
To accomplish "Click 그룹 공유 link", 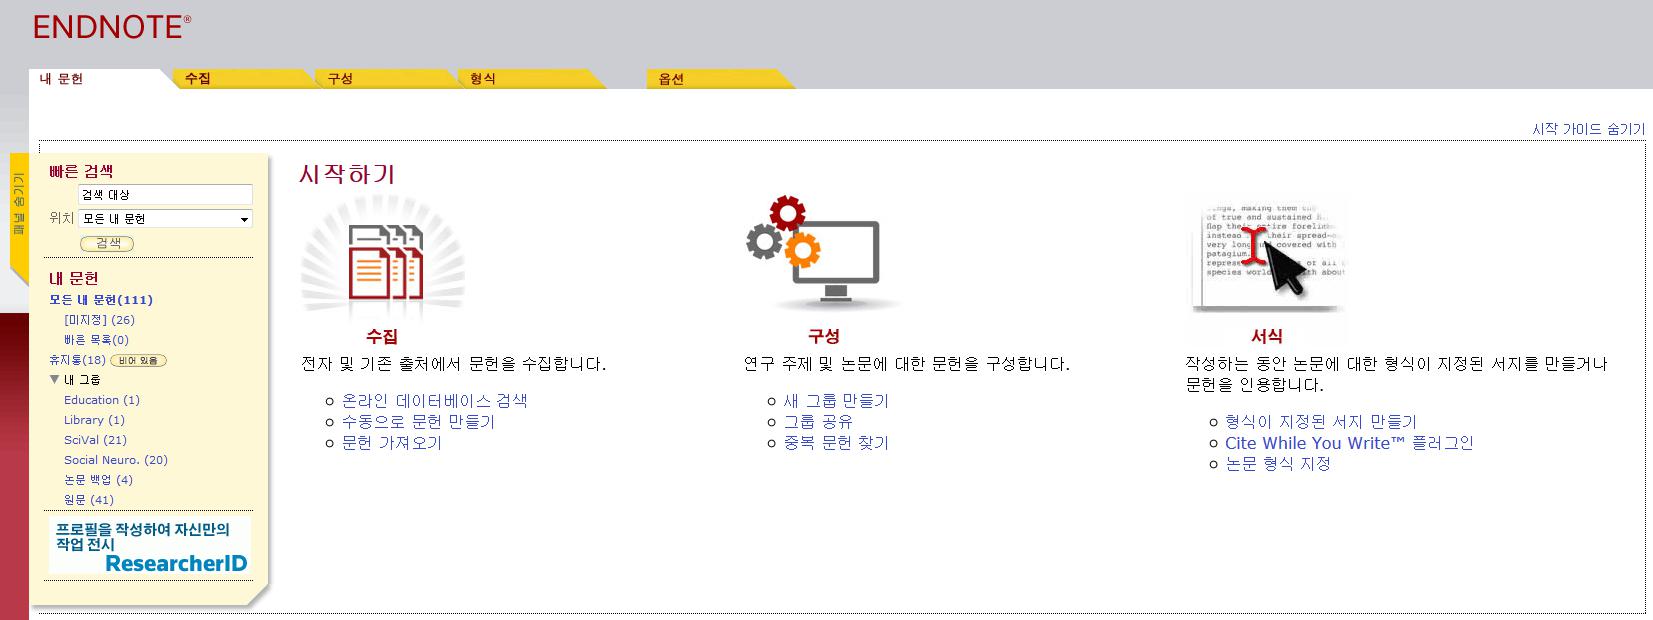I will click(818, 422).
